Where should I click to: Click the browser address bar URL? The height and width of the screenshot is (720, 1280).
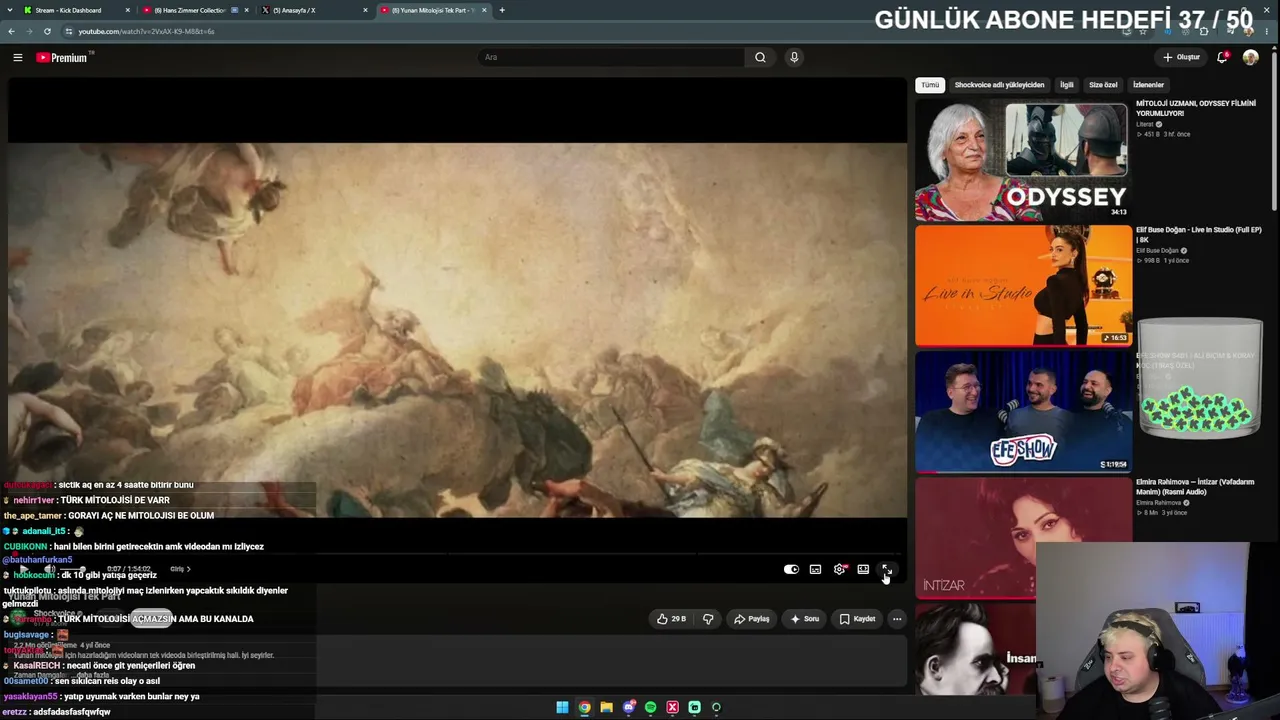(146, 31)
